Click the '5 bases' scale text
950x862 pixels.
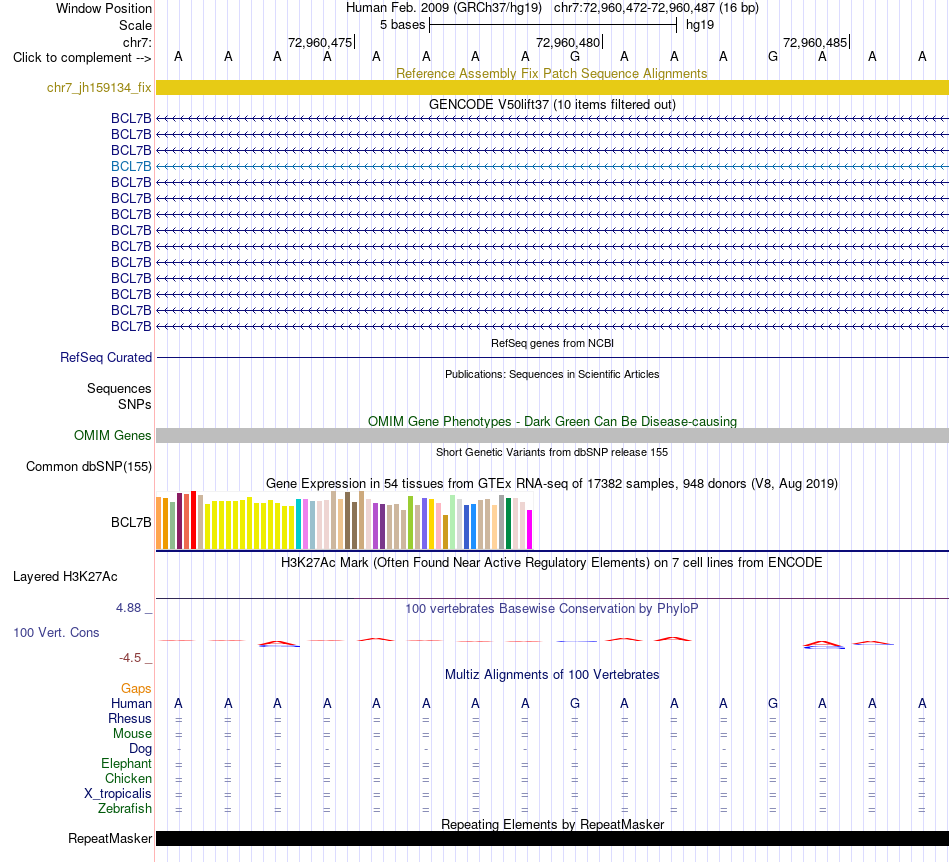pyautogui.click(x=402, y=25)
